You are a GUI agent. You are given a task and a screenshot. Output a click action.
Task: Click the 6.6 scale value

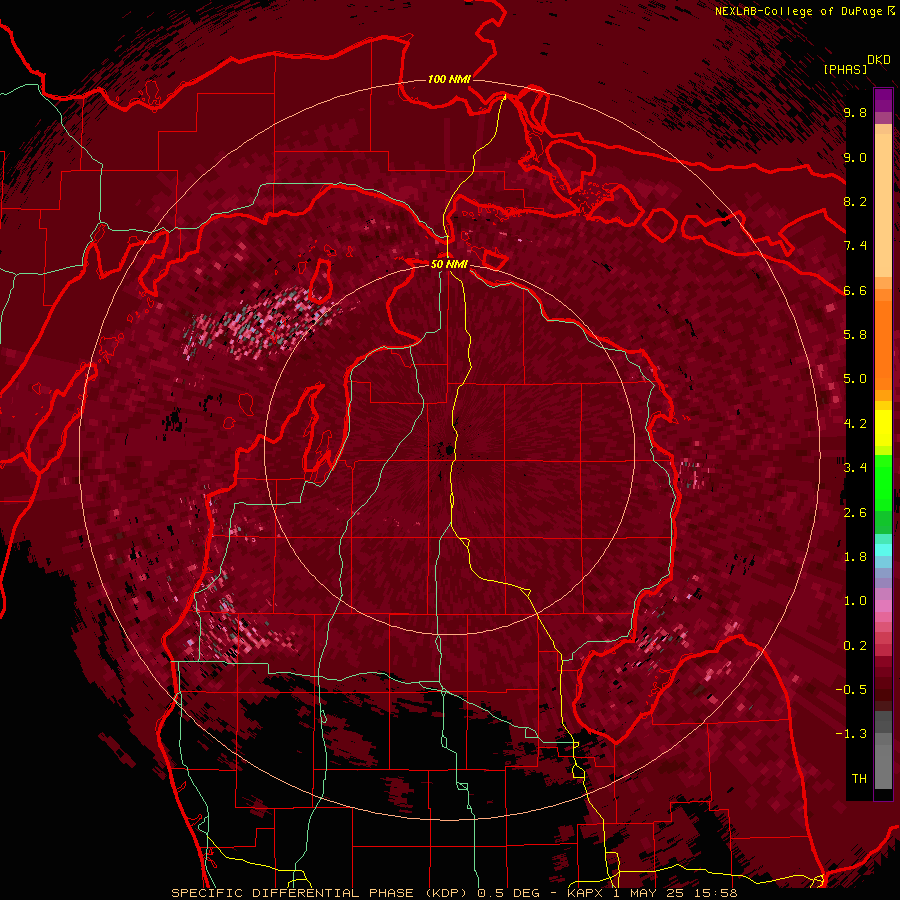coord(855,290)
